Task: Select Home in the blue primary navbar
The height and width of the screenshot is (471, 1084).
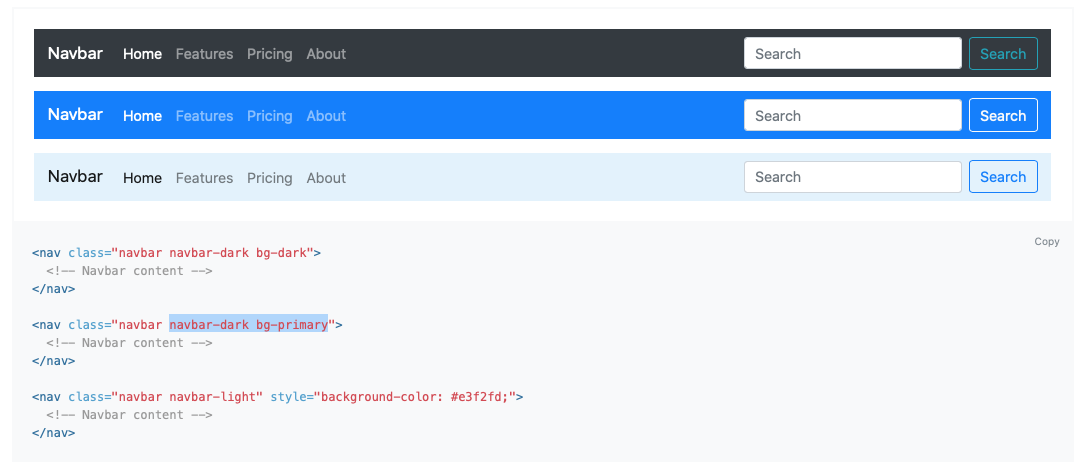Action: 142,116
